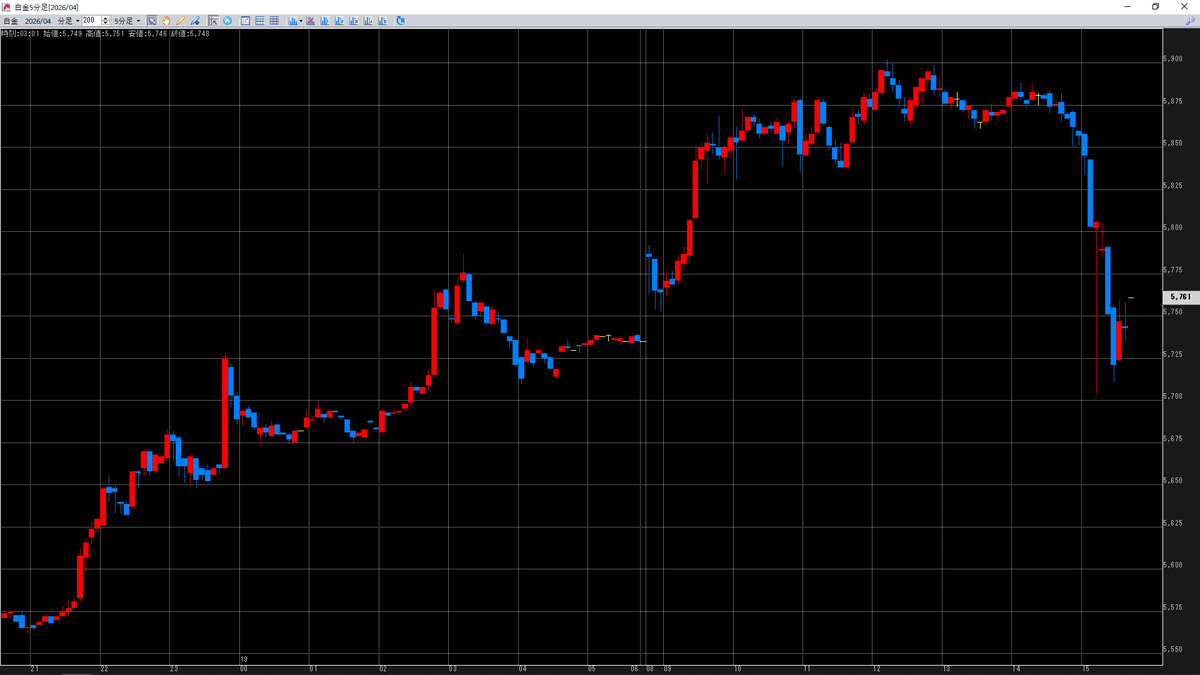Image resolution: width=1200 pixels, height=675 pixels.
Task: Click the 高値:5,751 high price readout
Action: point(106,34)
